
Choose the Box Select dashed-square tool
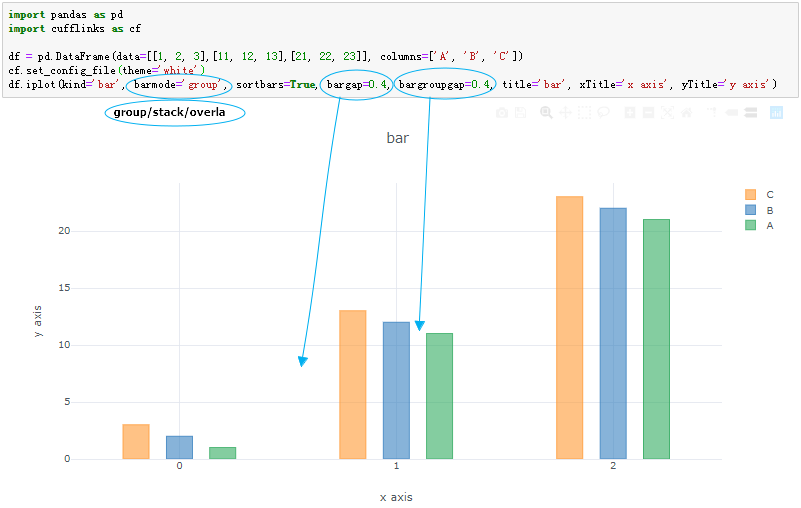coord(584,112)
